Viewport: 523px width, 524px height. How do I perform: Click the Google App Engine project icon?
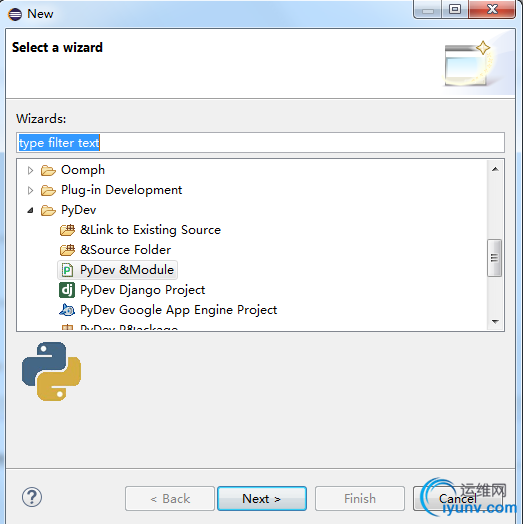[x=67, y=310]
